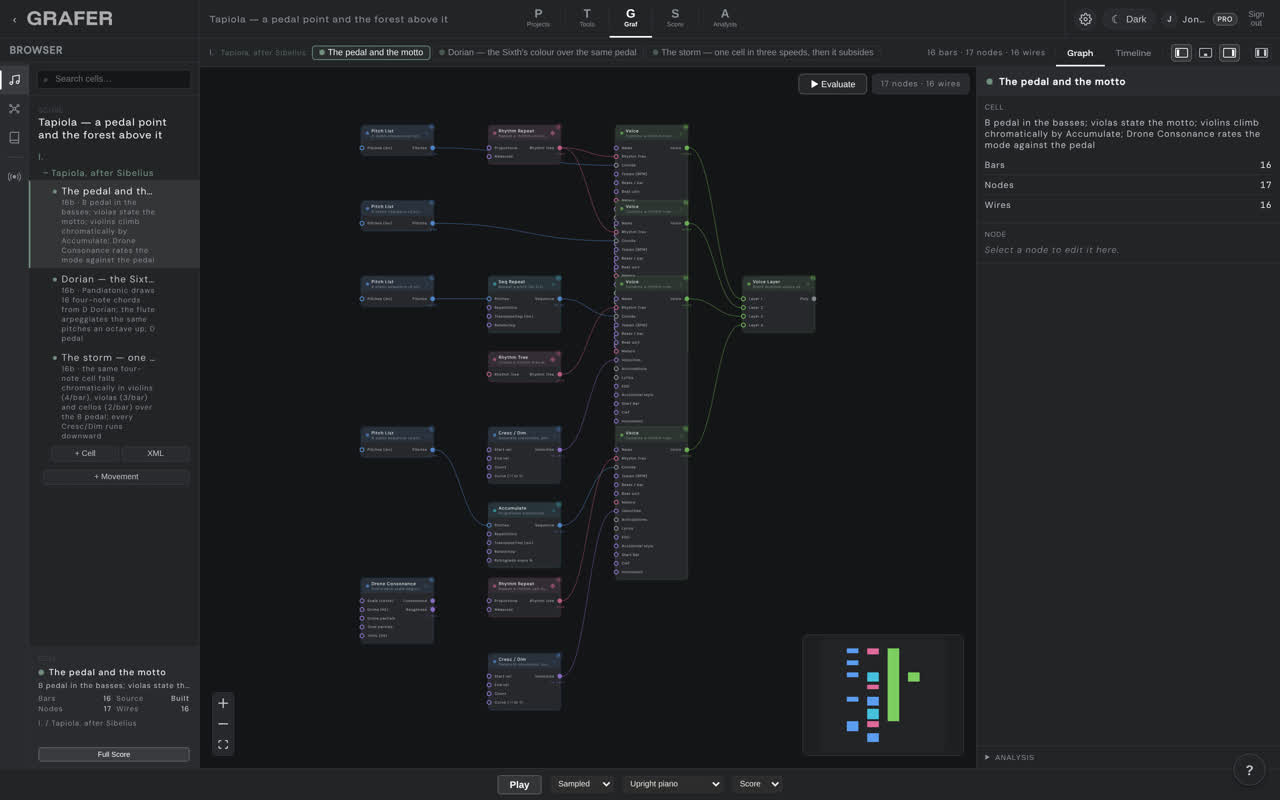Click the PRO badge
Viewport: 1280px width, 800px height.
tap(1224, 19)
